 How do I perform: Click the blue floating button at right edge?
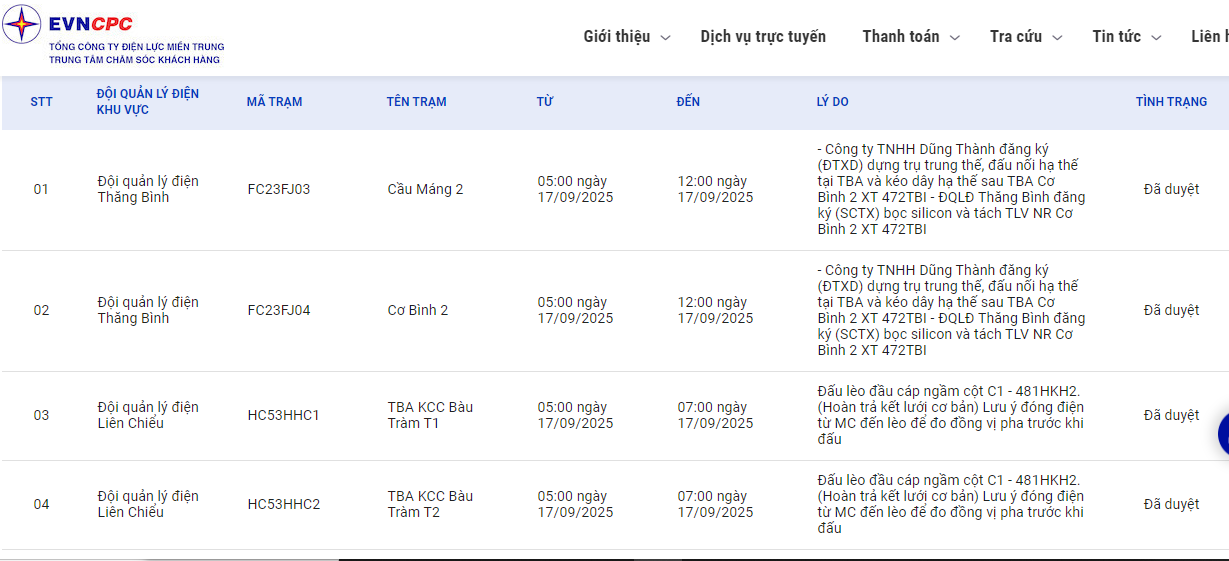[1223, 435]
